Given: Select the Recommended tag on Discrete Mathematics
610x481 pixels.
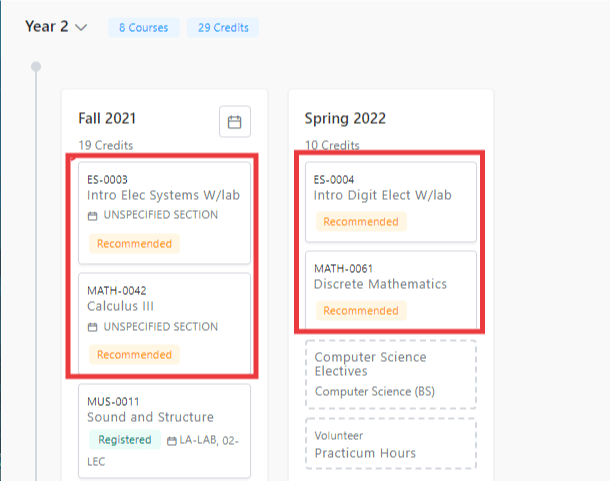Looking at the screenshot, I should (361, 311).
